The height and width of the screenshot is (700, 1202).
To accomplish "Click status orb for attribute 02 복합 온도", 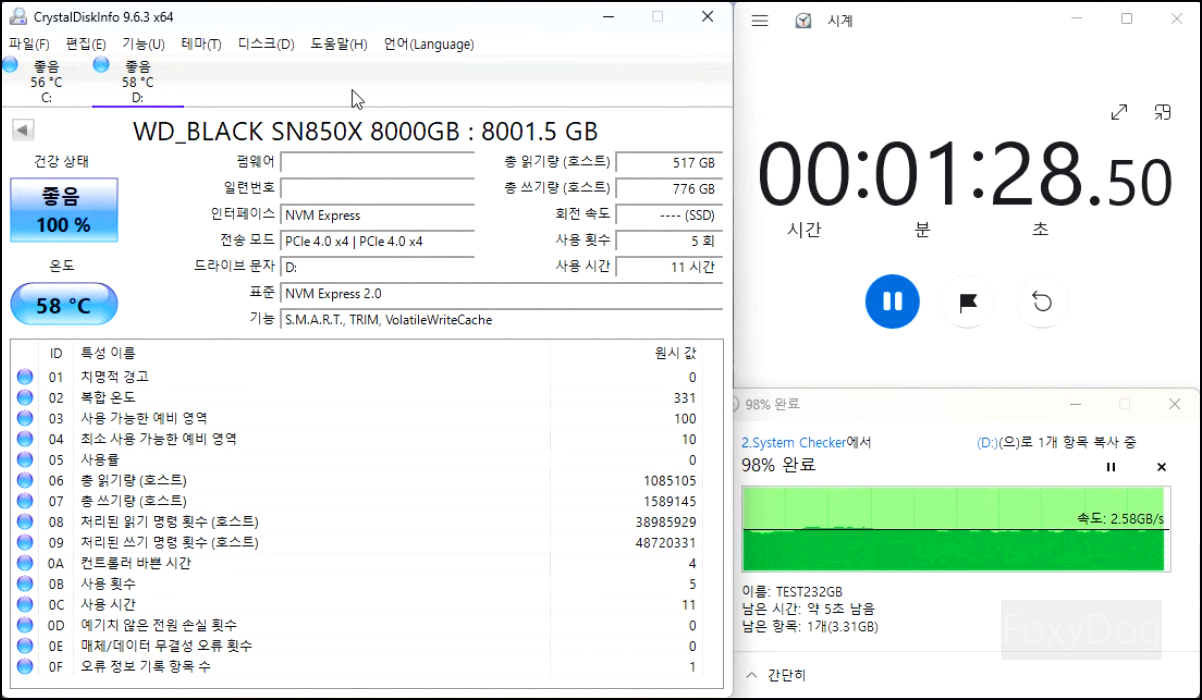I will [x=25, y=398].
